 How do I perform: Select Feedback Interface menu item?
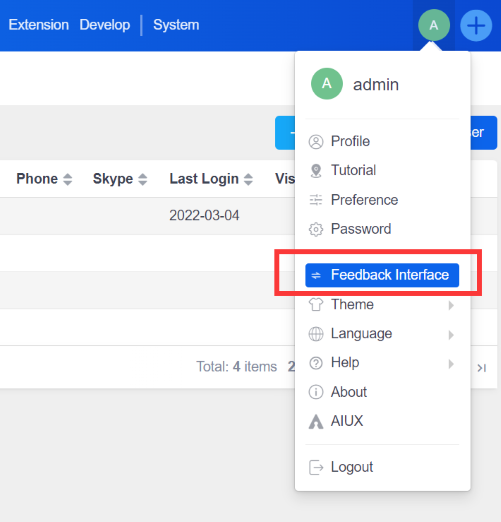(382, 275)
